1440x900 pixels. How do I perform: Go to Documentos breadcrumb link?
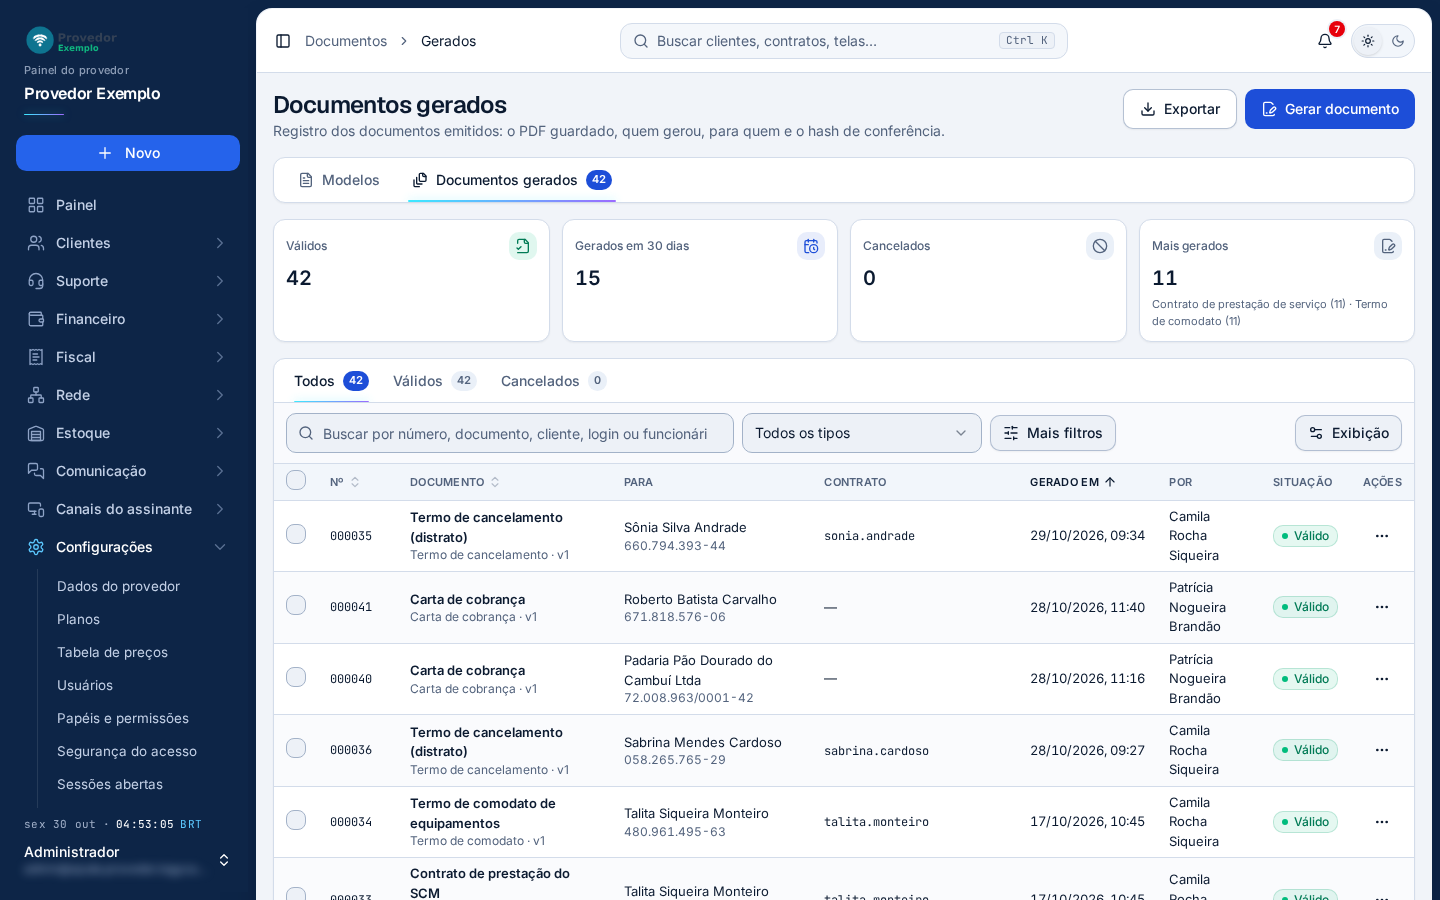346,41
